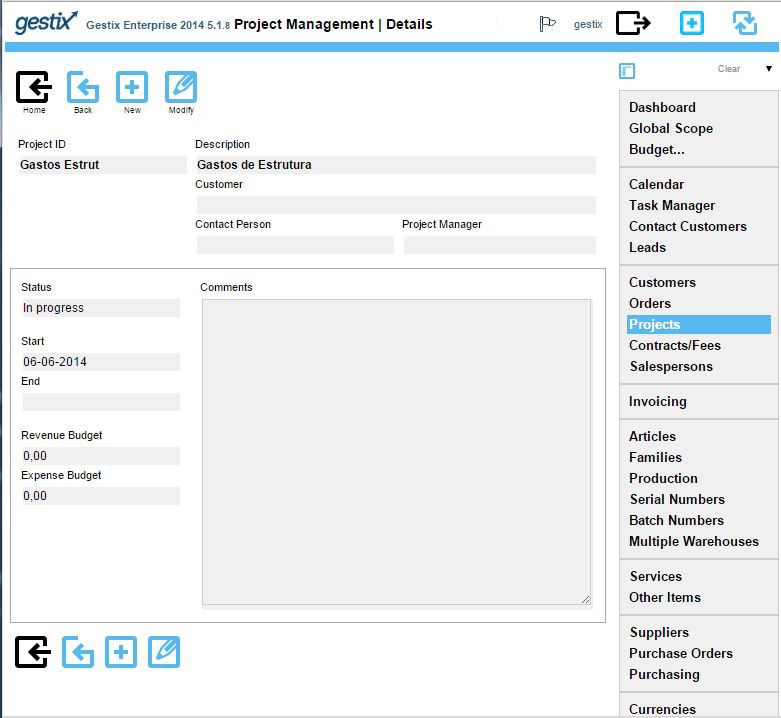Click the bottom modify pencil icon
The height and width of the screenshot is (718, 781).
coord(164,652)
